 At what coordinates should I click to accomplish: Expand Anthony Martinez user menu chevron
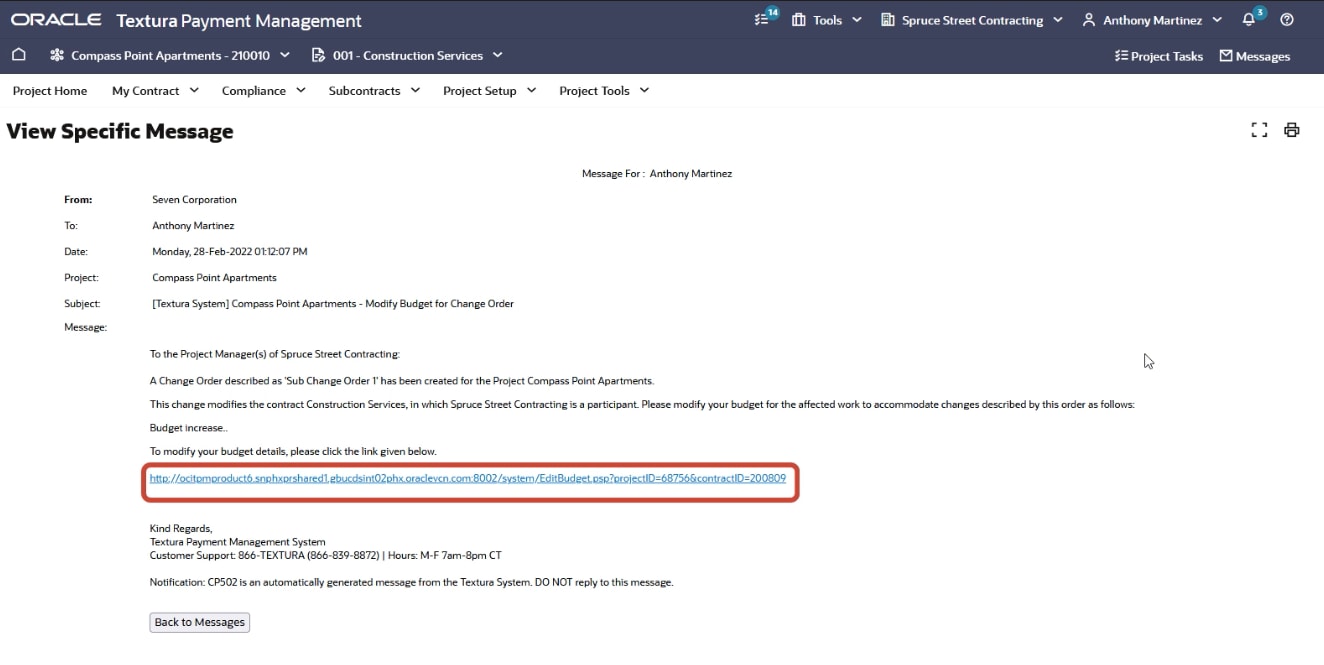(x=1217, y=20)
